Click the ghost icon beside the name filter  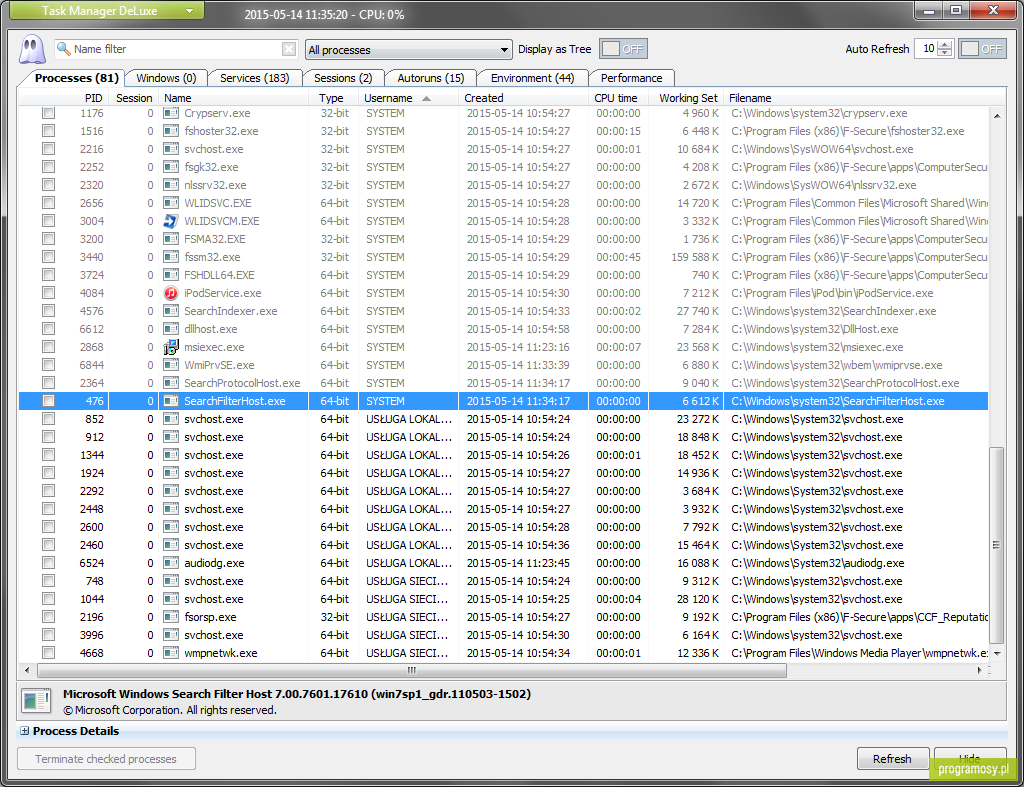[x=31, y=50]
